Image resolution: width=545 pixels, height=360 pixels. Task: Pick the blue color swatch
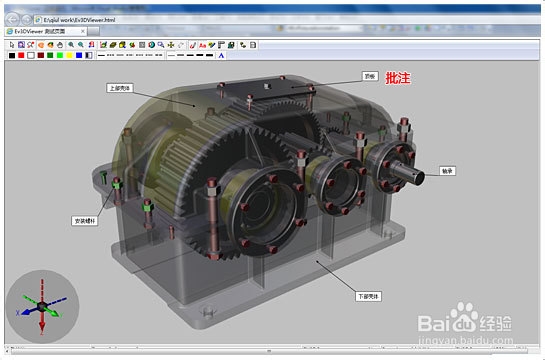79,55
